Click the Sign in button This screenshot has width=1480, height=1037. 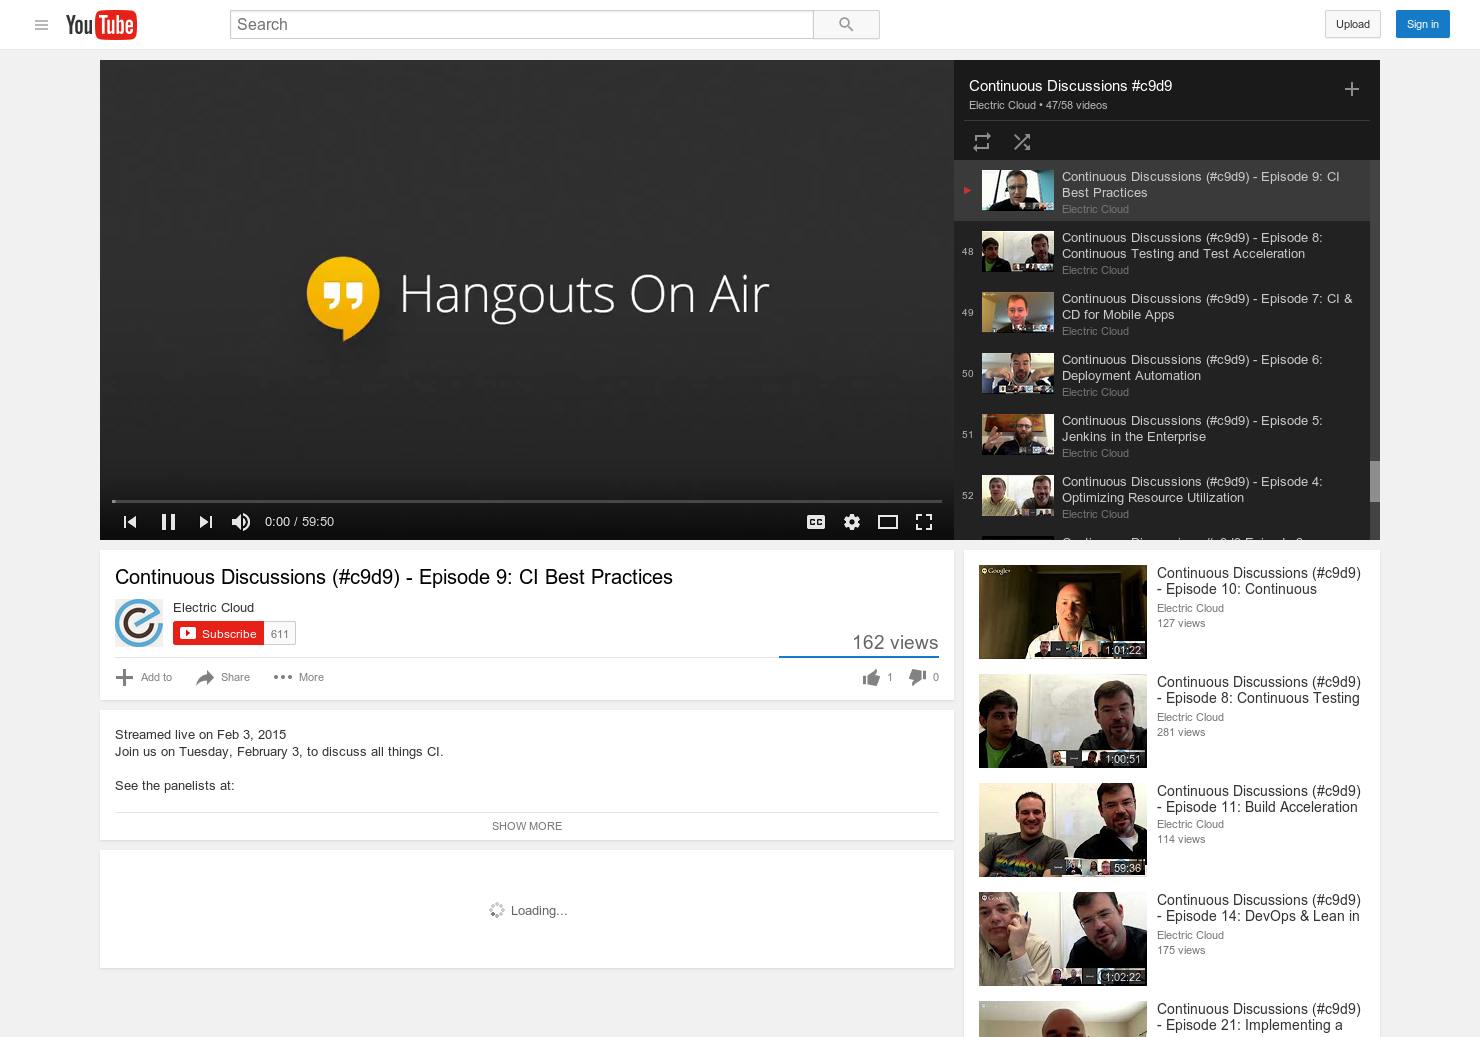point(1422,25)
